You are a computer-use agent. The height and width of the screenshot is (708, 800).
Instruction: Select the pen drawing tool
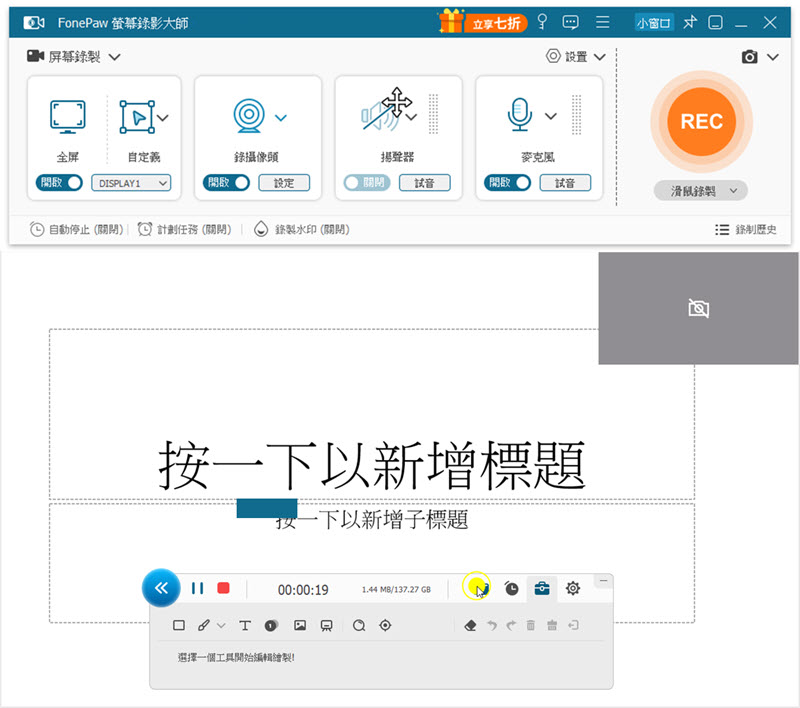202,625
